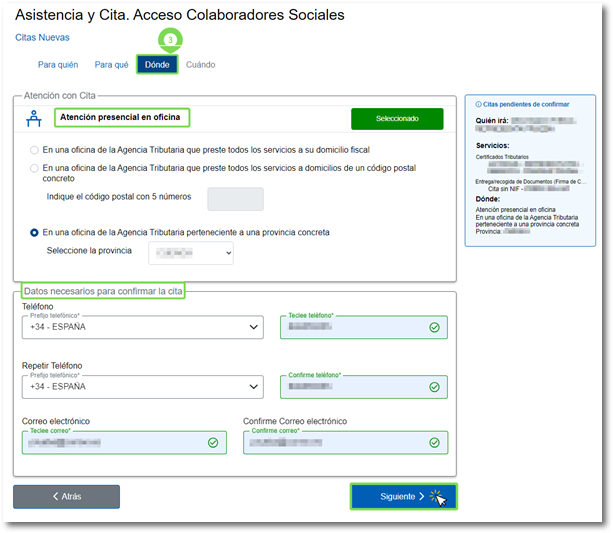Viewport: 613px width, 533px height.
Task: Select office serving your domicilio fiscal option
Action: [35, 150]
